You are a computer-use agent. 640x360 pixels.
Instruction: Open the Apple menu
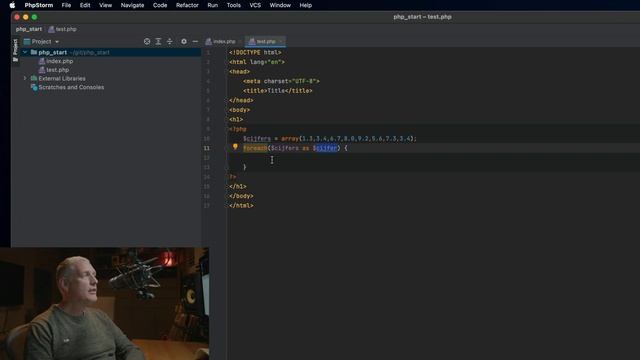(12, 5)
